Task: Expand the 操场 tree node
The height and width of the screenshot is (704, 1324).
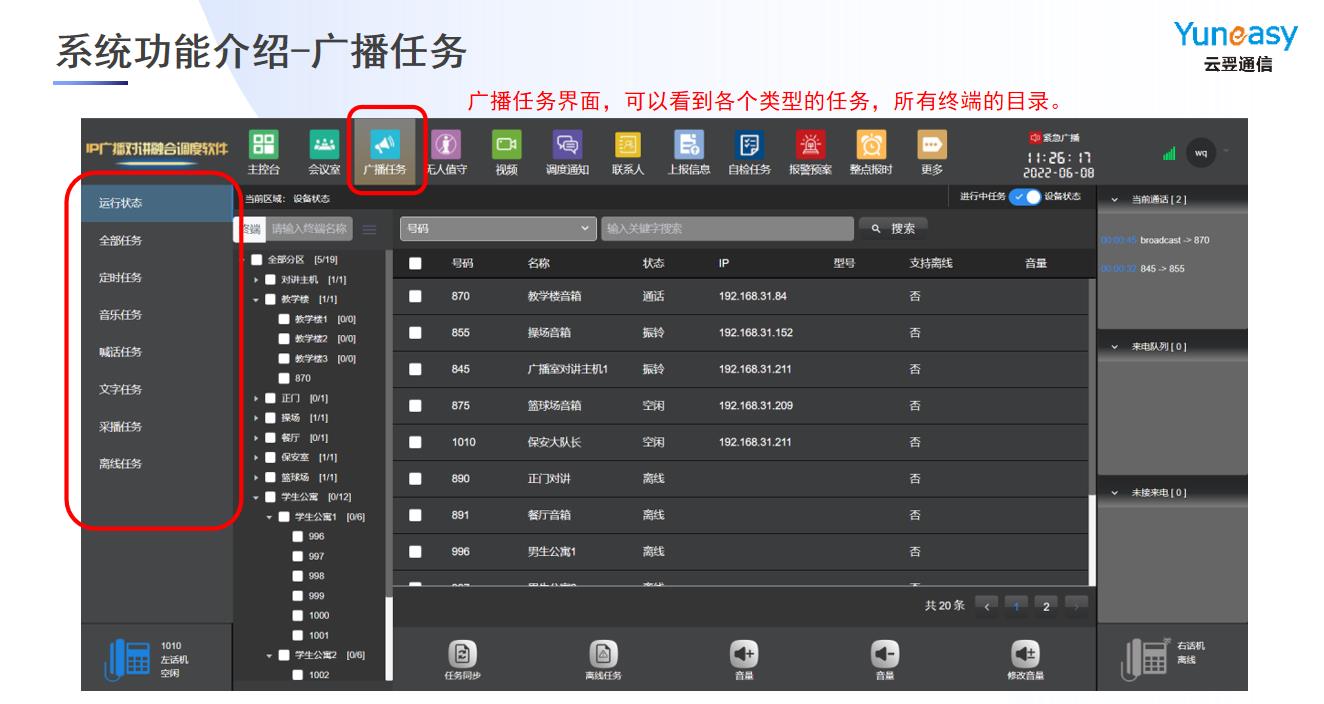Action: [x=256, y=418]
